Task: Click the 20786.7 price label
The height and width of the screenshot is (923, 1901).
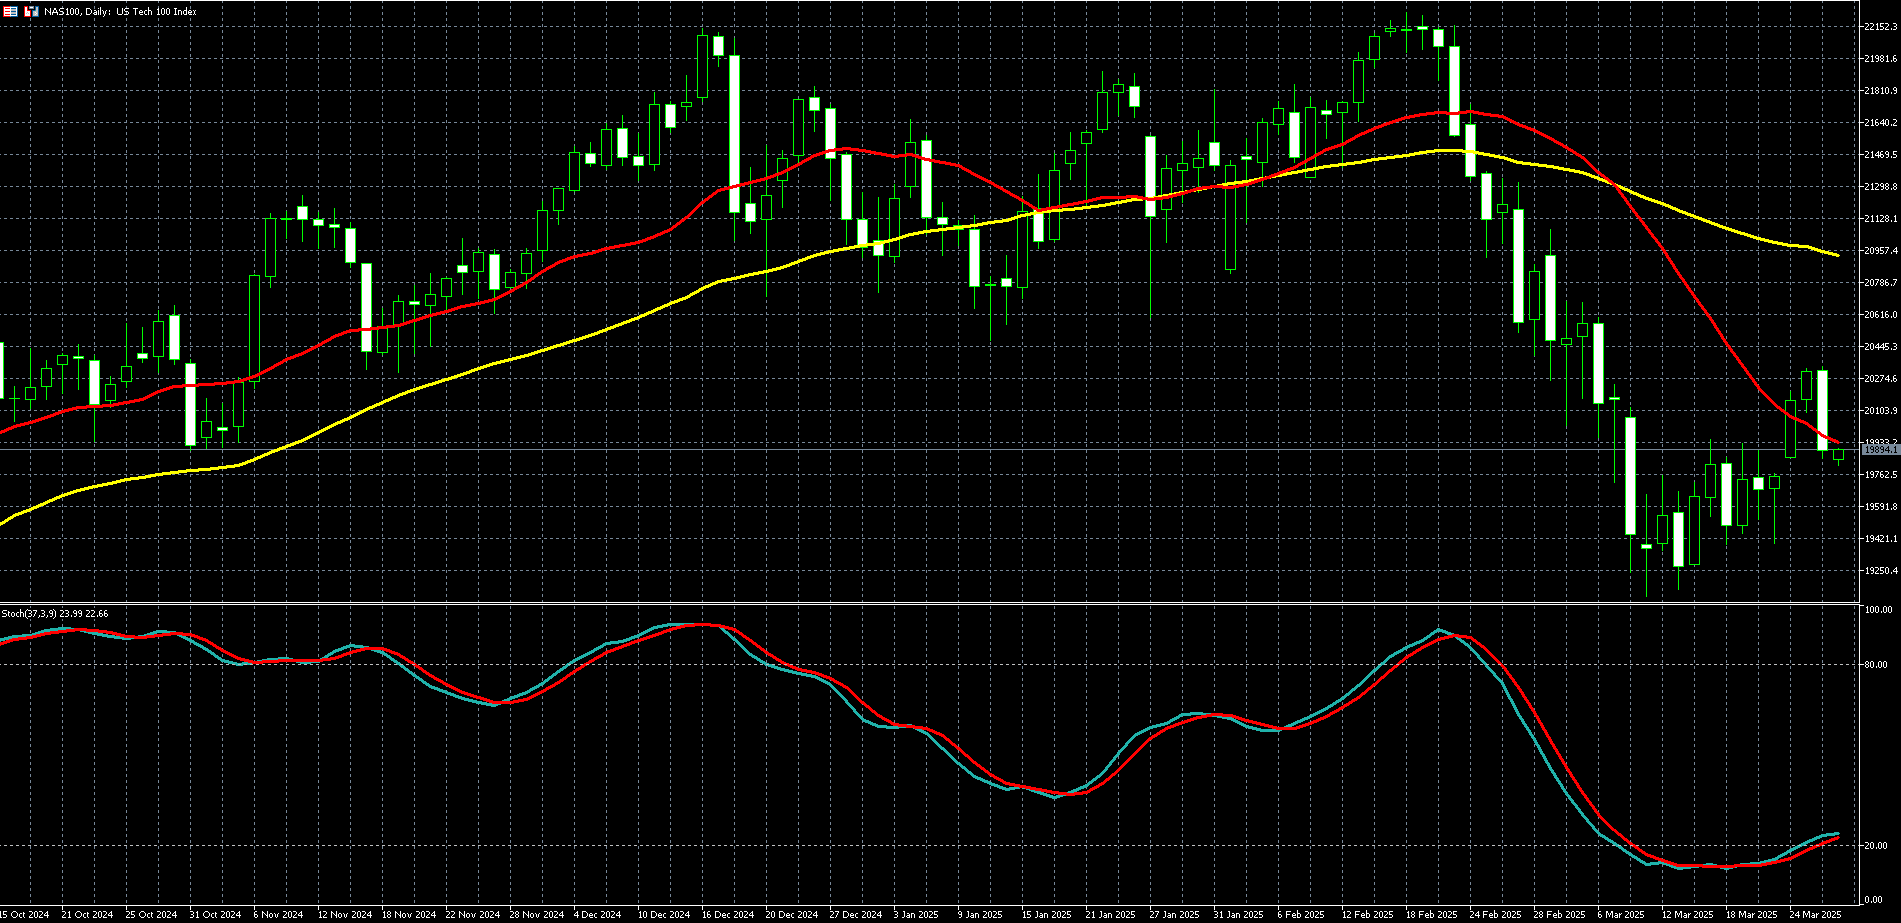Action: click(x=1880, y=283)
